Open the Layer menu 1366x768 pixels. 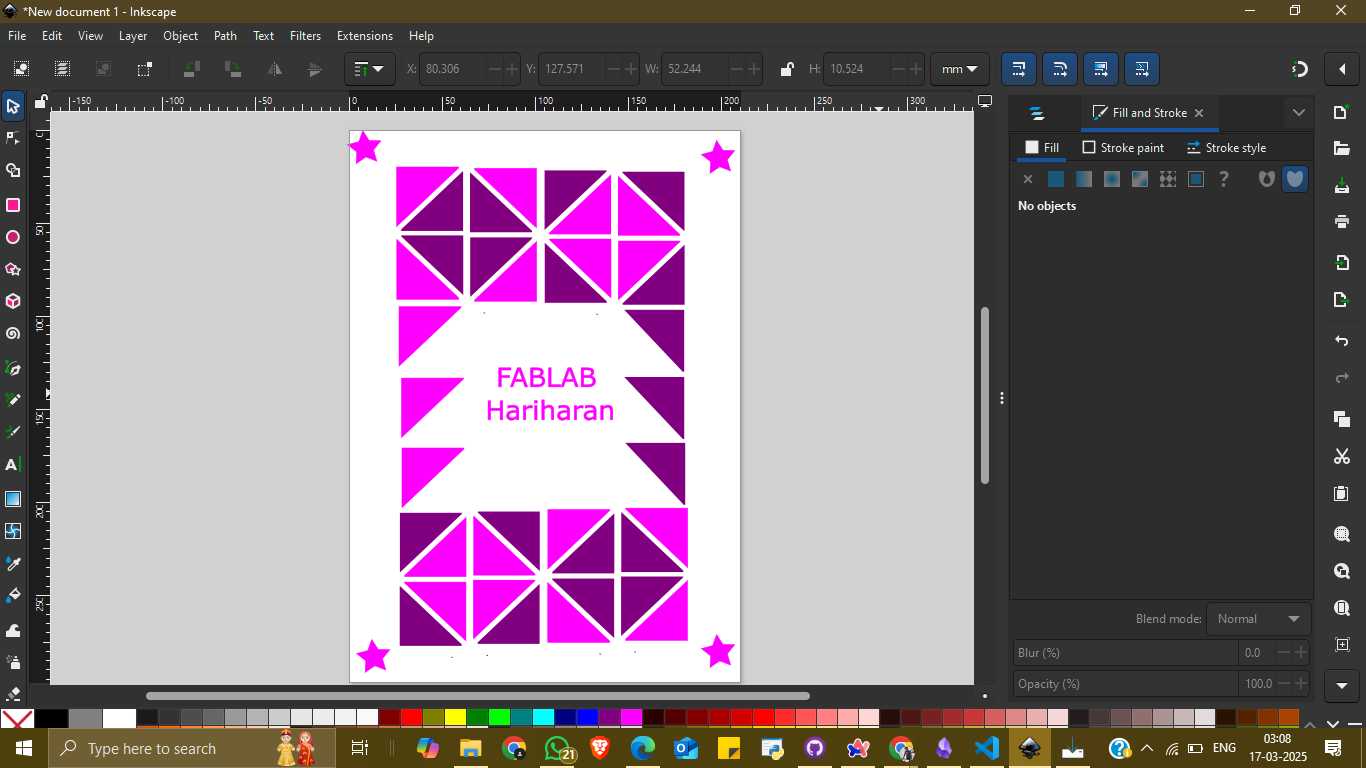[x=133, y=36]
